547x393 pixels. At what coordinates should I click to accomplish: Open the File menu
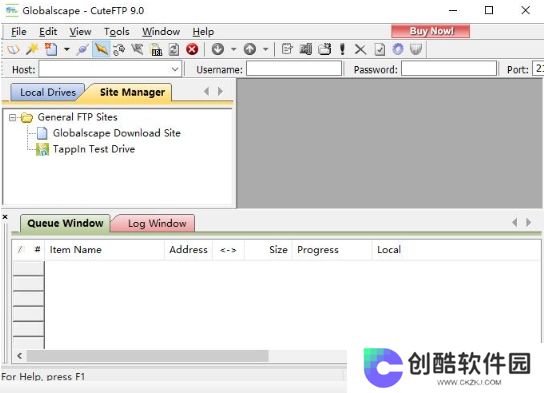[x=18, y=32]
